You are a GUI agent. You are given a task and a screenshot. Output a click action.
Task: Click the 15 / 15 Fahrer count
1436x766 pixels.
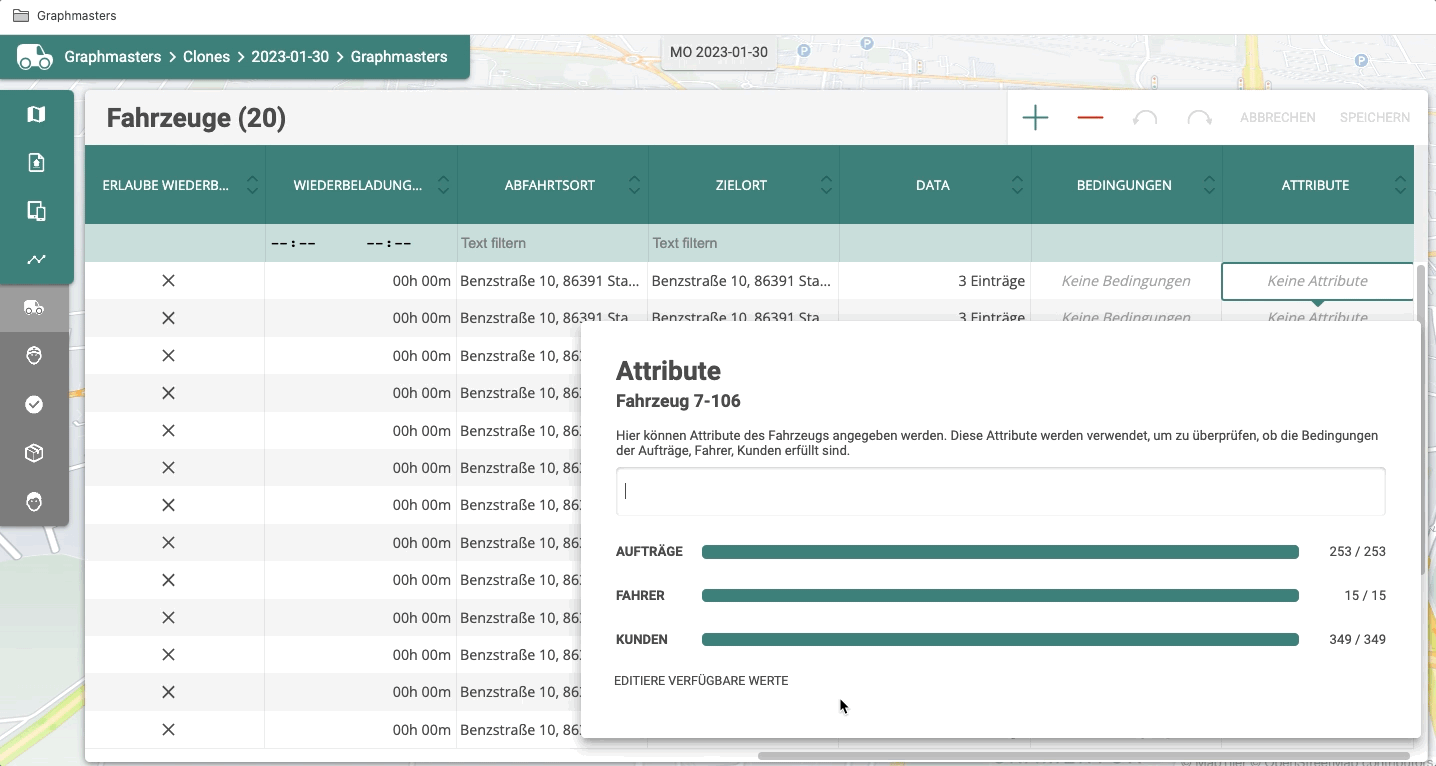(1365, 596)
